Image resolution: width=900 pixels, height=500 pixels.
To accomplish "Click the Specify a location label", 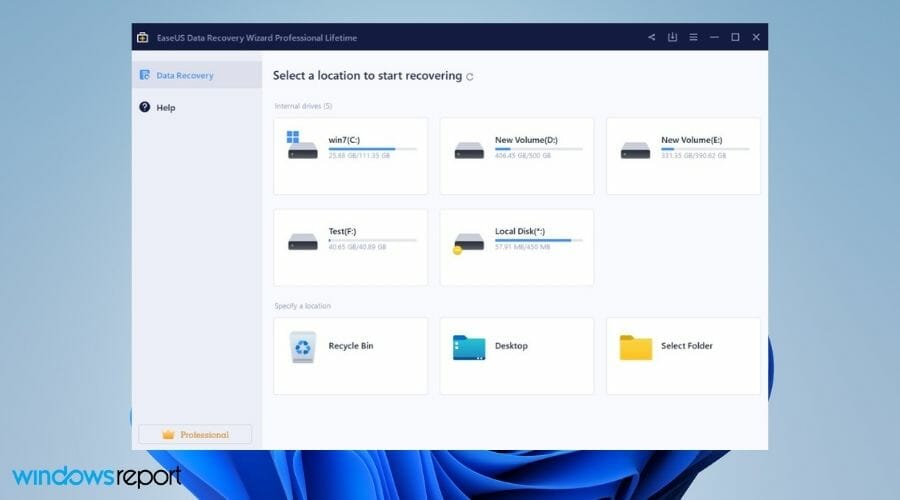I will [x=302, y=306].
